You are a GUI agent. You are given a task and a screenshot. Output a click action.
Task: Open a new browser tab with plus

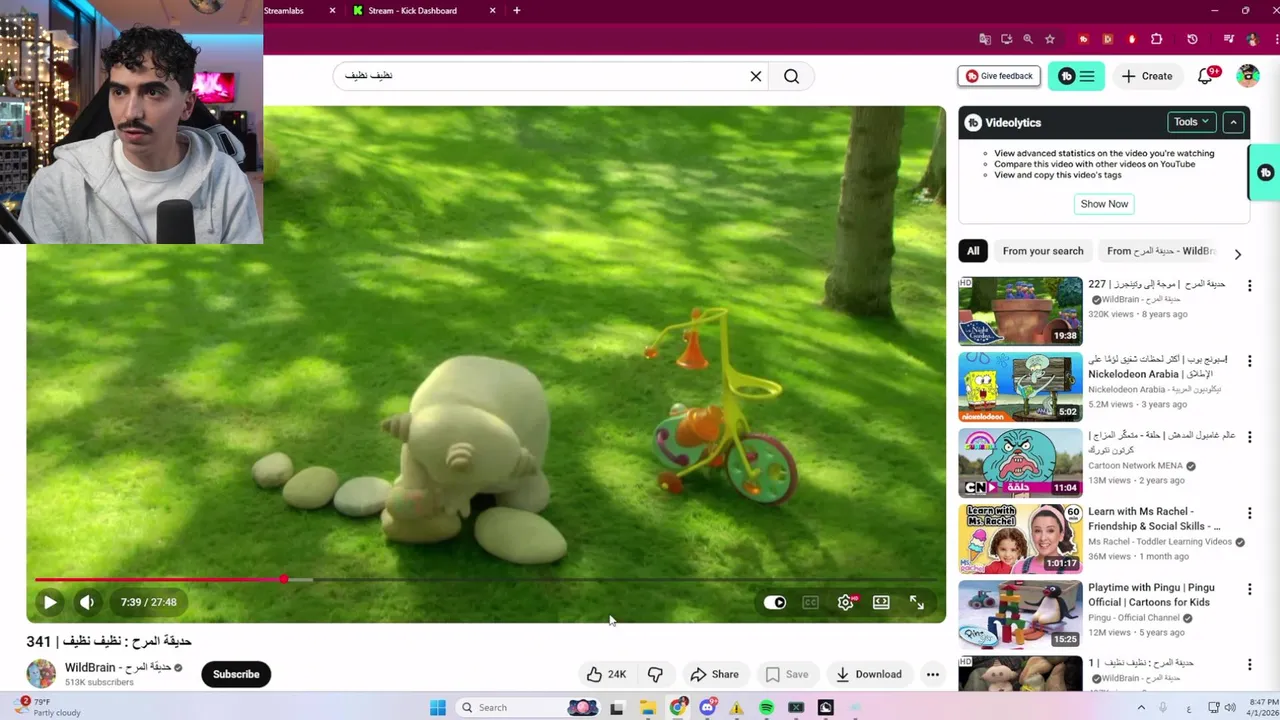click(x=517, y=11)
